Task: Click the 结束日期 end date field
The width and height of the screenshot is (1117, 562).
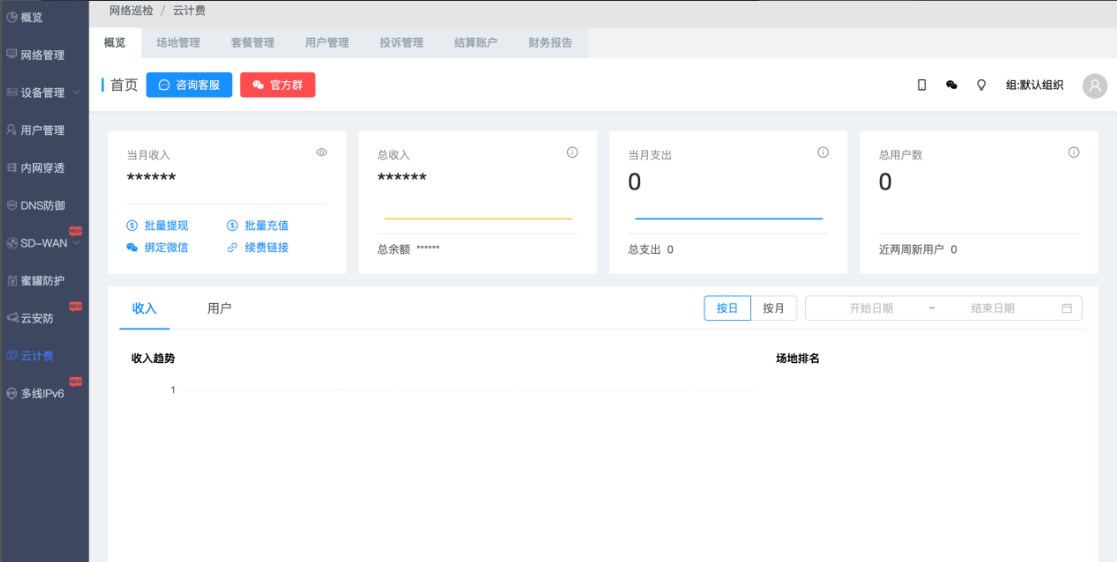Action: click(x=992, y=308)
